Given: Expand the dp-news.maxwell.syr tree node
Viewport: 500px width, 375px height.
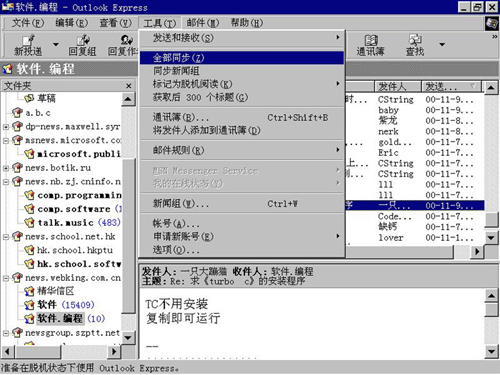Looking at the screenshot, I should click(6, 127).
